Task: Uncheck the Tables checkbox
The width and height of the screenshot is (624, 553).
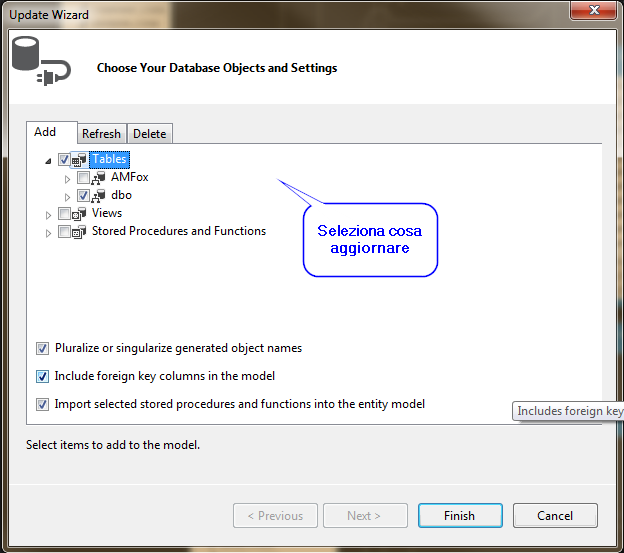Action: (x=64, y=160)
